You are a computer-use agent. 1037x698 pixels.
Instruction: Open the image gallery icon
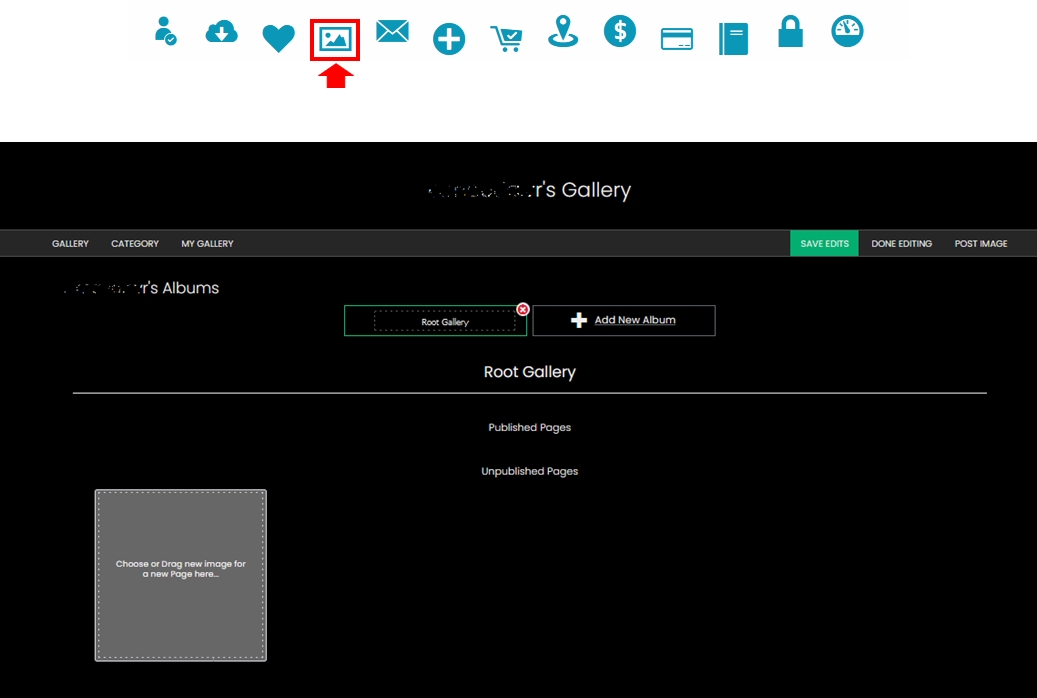pos(335,40)
